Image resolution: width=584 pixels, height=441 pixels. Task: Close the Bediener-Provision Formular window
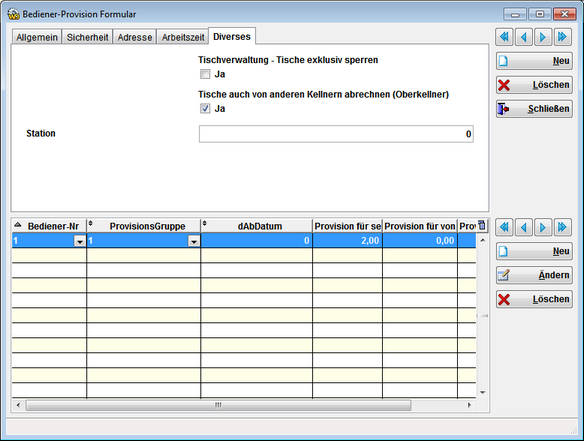565,14
